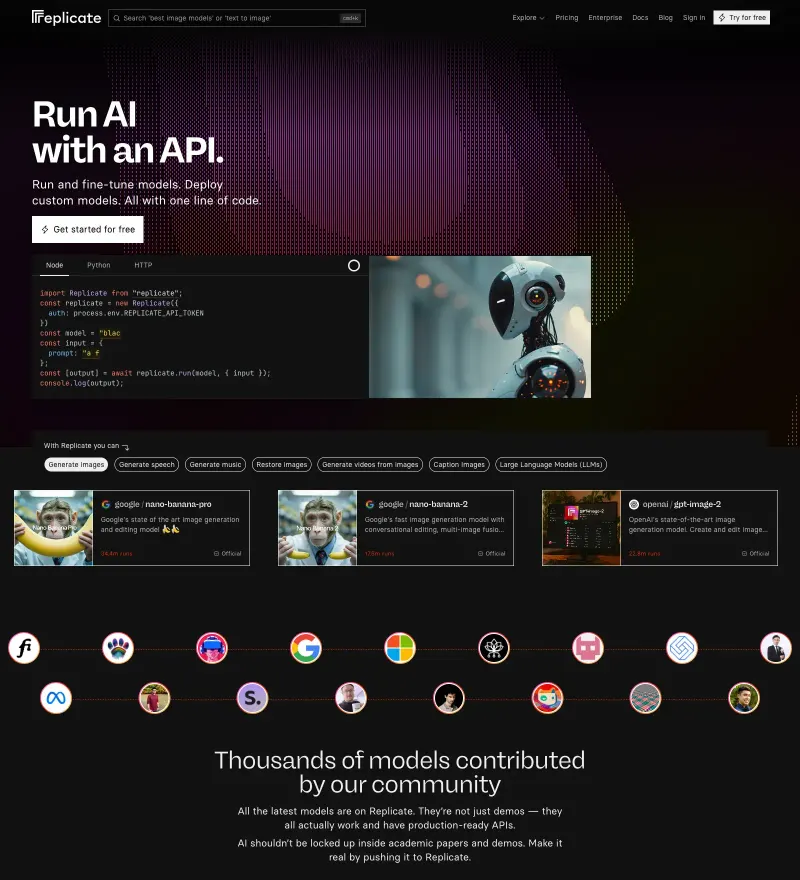Click the Google logo on the nano-banana-pro card
Viewport: 800px width, 880px height.
tap(106, 504)
